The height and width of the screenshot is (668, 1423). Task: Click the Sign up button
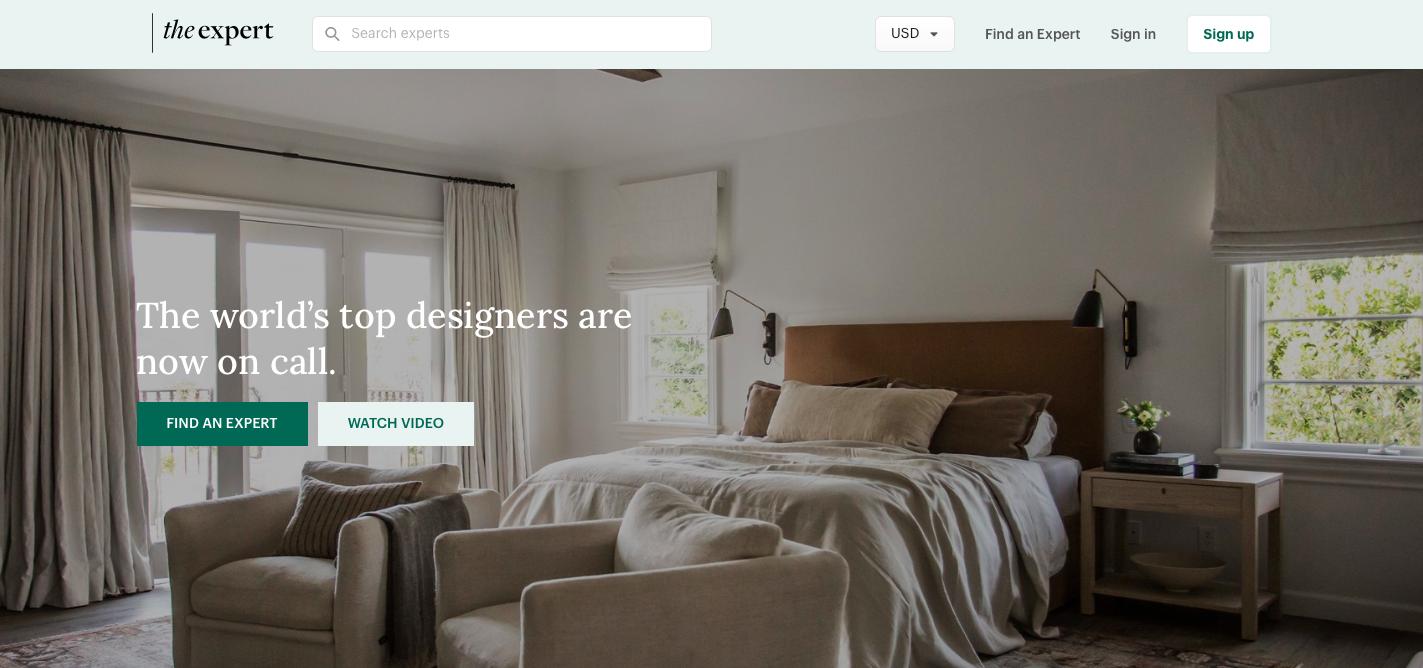pos(1228,34)
